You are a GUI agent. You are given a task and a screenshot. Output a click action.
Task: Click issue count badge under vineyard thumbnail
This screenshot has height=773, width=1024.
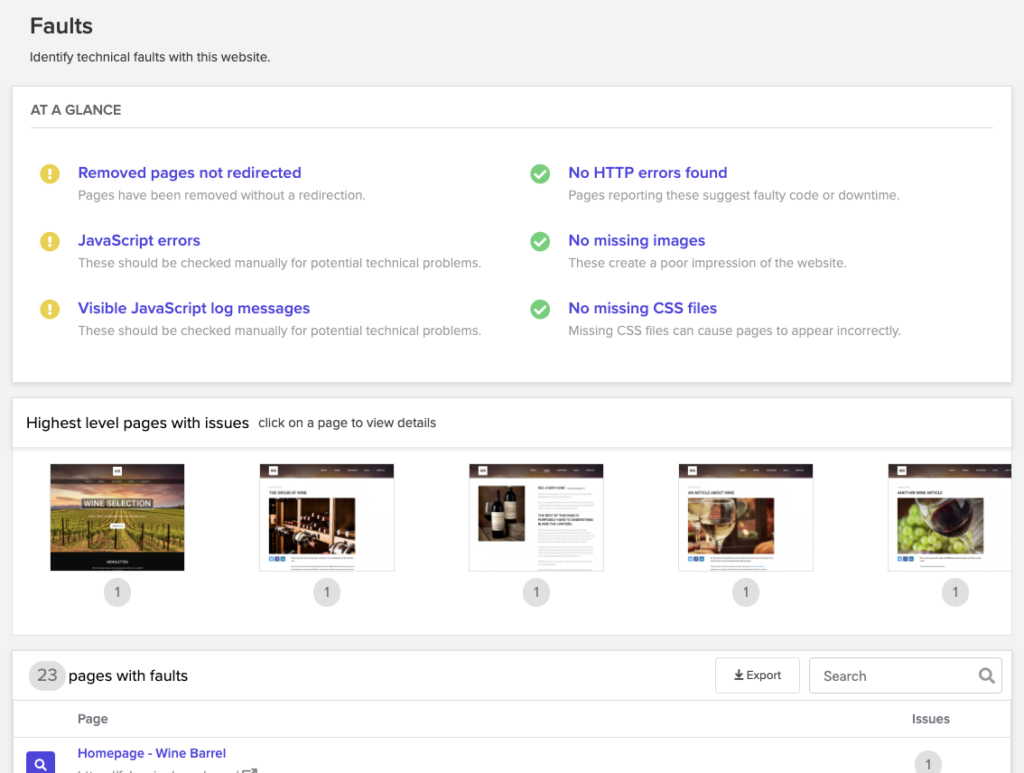pos(118,592)
